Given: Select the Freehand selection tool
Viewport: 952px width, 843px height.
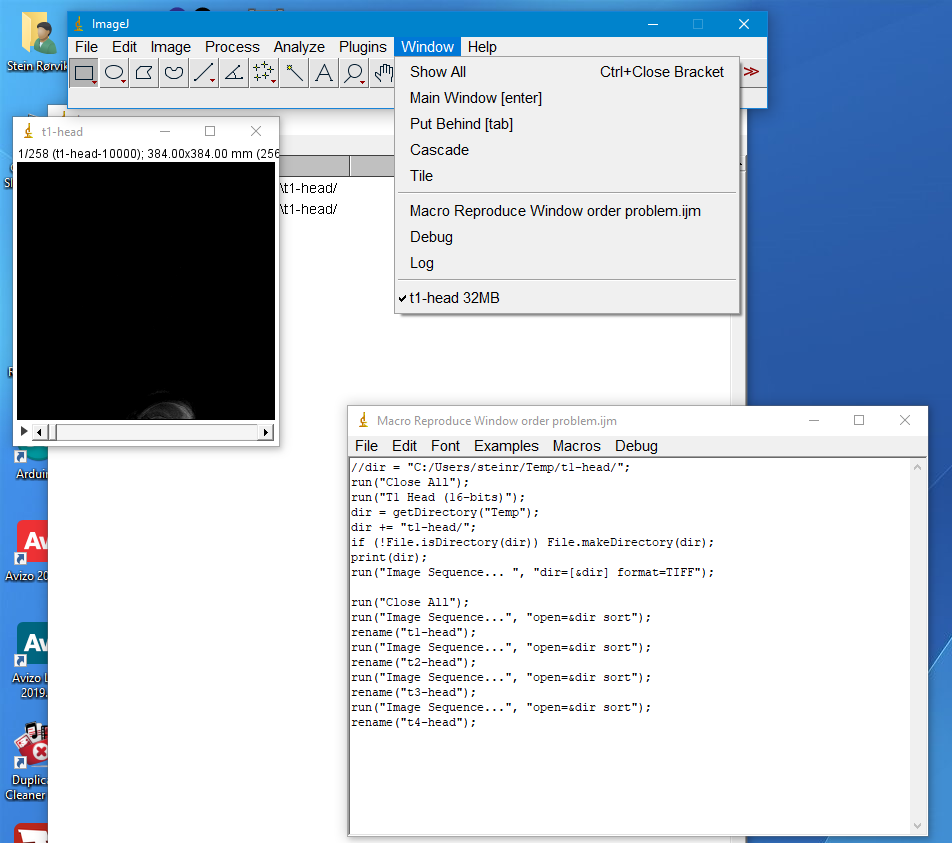Looking at the screenshot, I should pos(174,72).
